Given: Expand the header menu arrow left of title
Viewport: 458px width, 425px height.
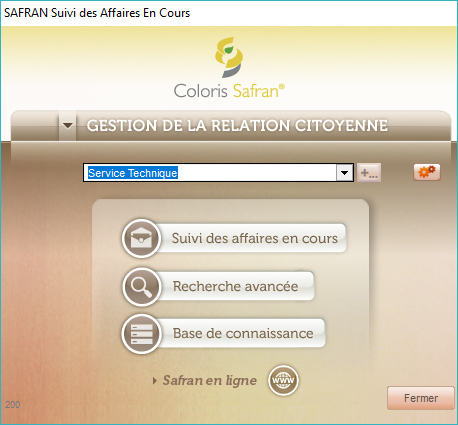Looking at the screenshot, I should (x=68, y=126).
